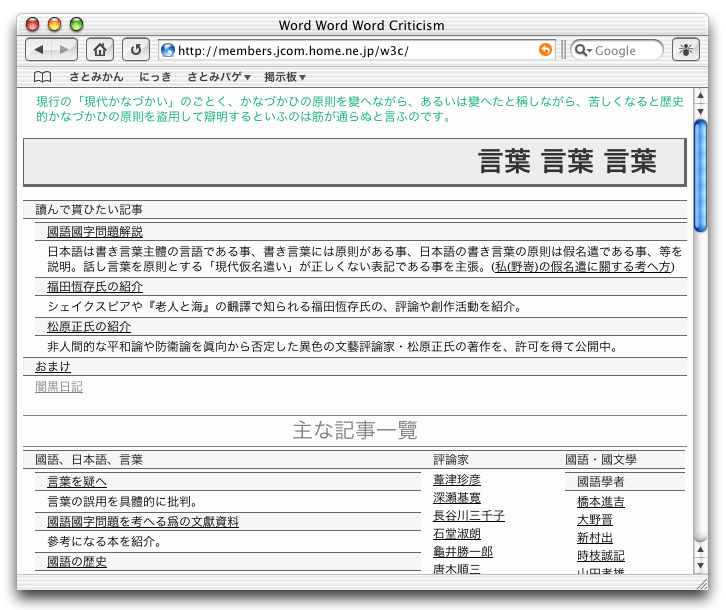The image size is (726, 610).
Task: Open the Google search magnifier dropdown
Action: (x=583, y=50)
